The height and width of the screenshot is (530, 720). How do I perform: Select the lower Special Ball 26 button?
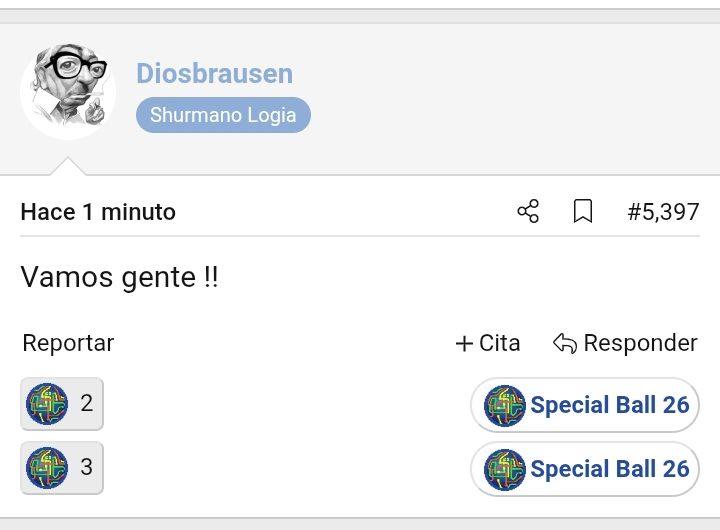pos(585,469)
